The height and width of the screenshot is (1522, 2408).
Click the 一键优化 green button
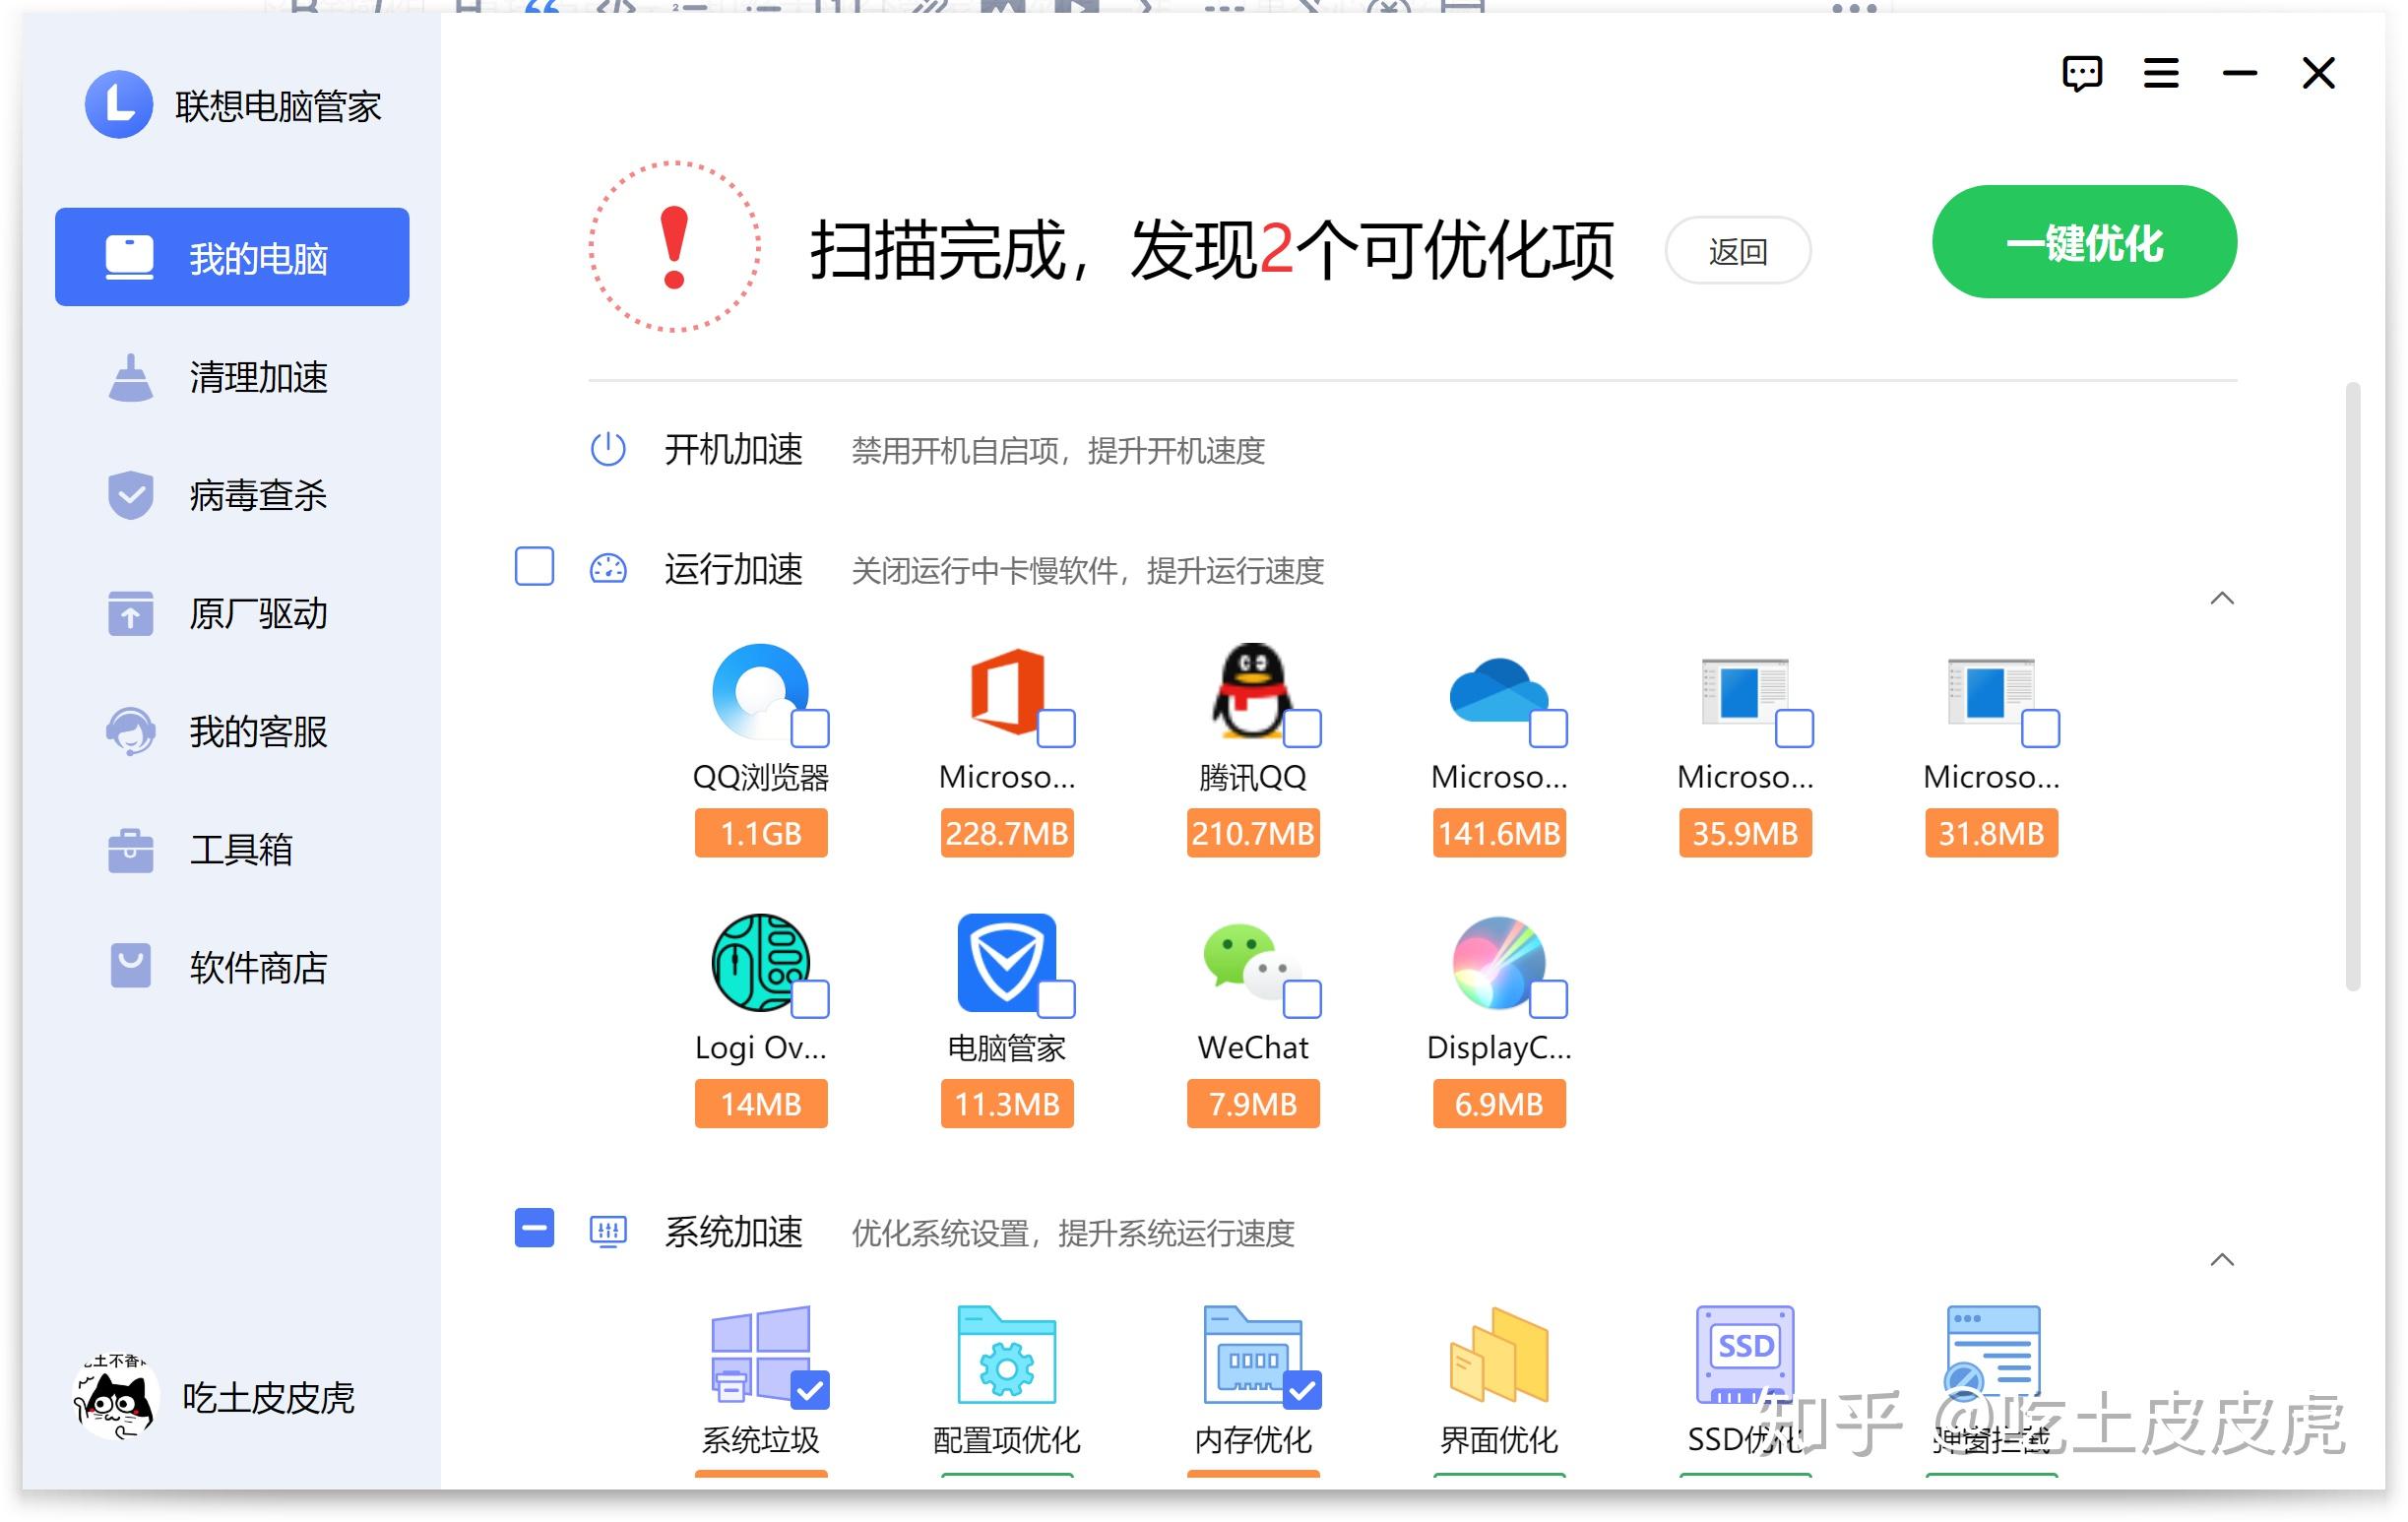click(2084, 242)
